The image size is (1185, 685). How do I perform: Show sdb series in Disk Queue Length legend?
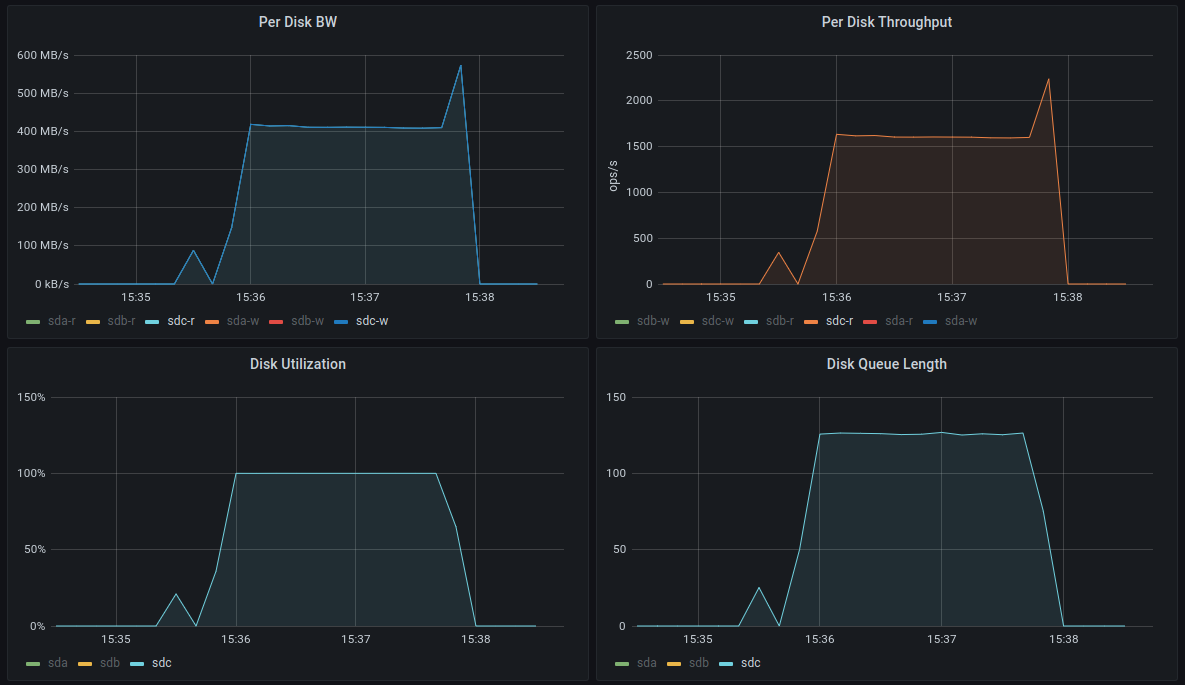point(698,662)
